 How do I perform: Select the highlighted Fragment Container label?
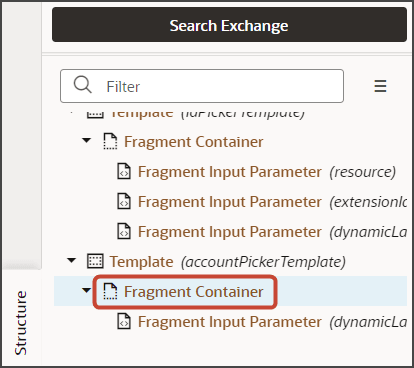coord(194,292)
